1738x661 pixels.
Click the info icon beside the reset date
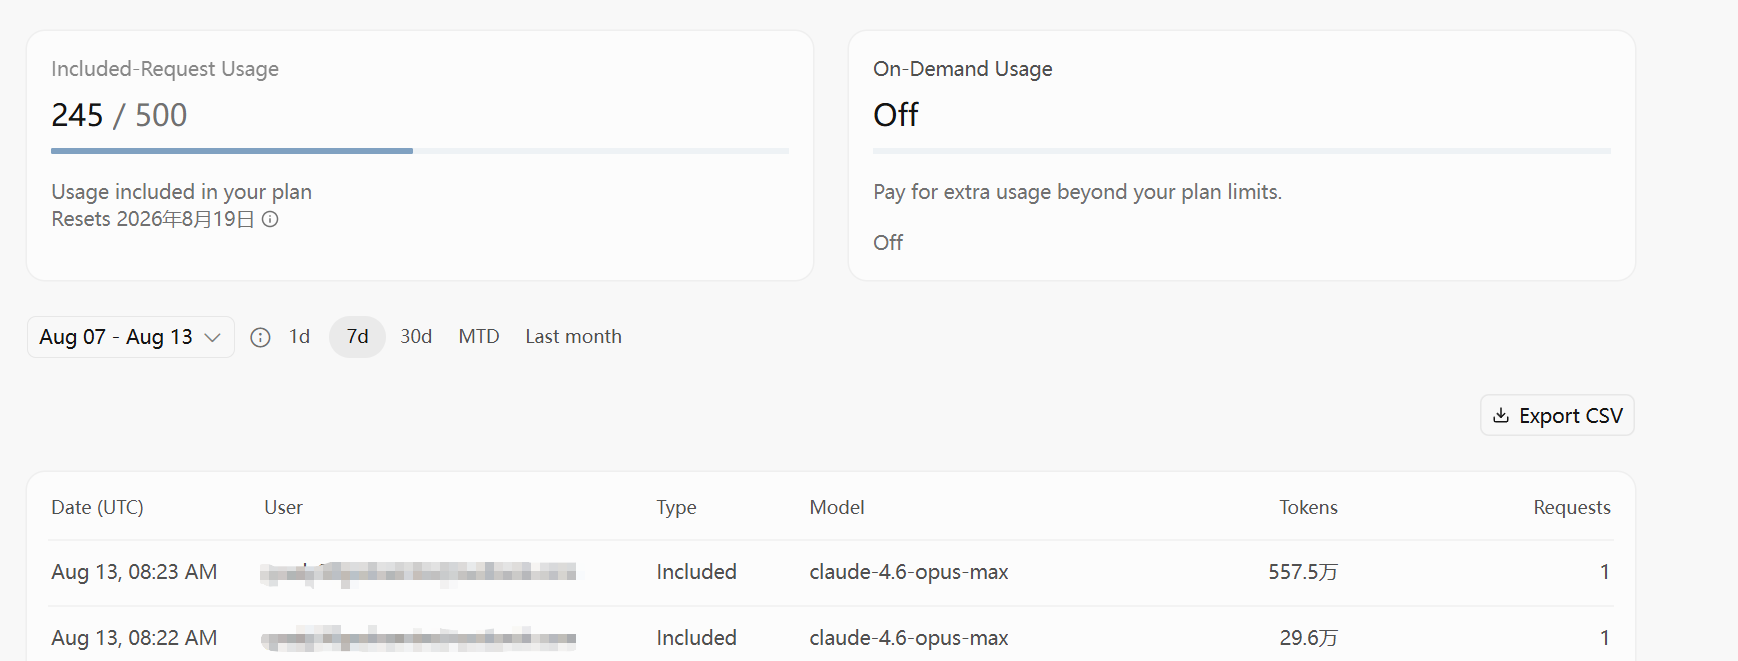270,219
